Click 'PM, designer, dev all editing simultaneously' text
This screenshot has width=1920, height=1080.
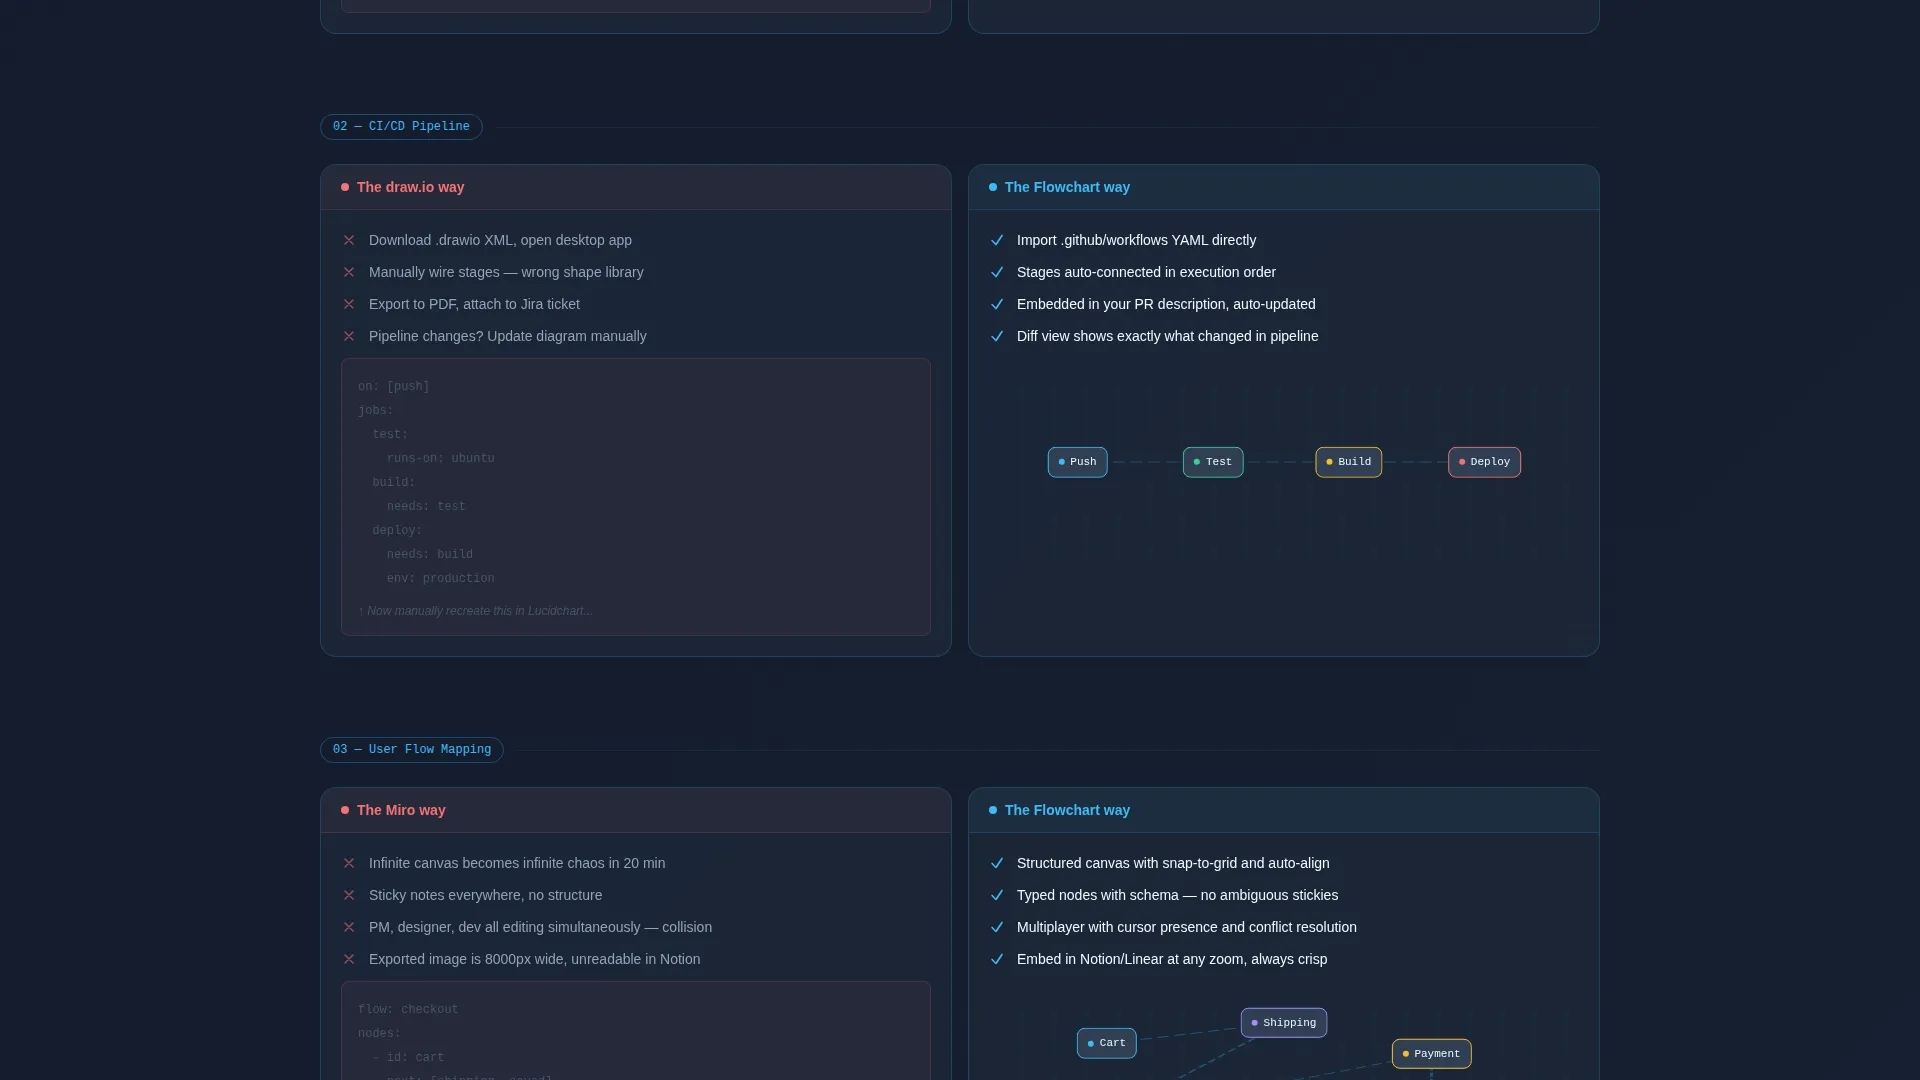pos(540,927)
